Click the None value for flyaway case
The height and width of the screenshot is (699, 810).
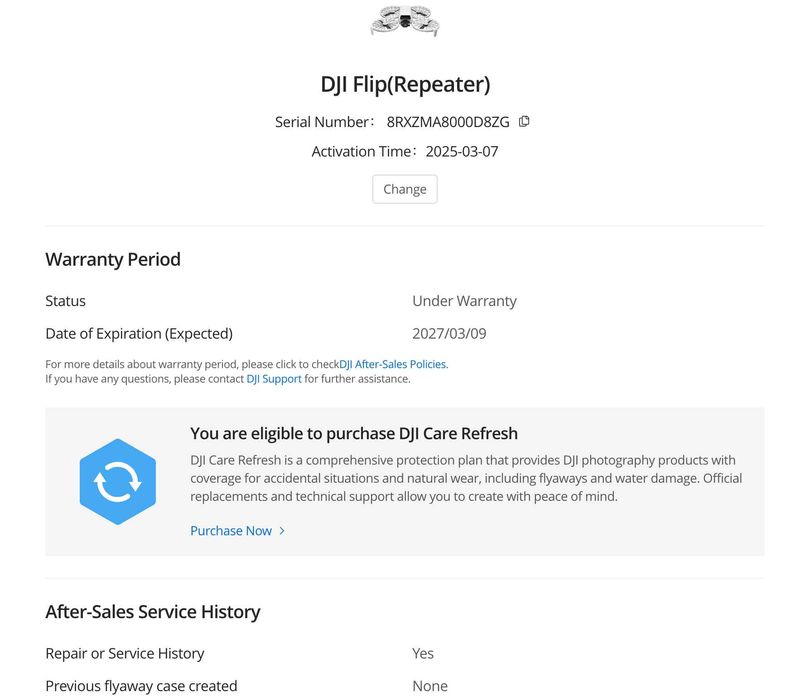430,686
